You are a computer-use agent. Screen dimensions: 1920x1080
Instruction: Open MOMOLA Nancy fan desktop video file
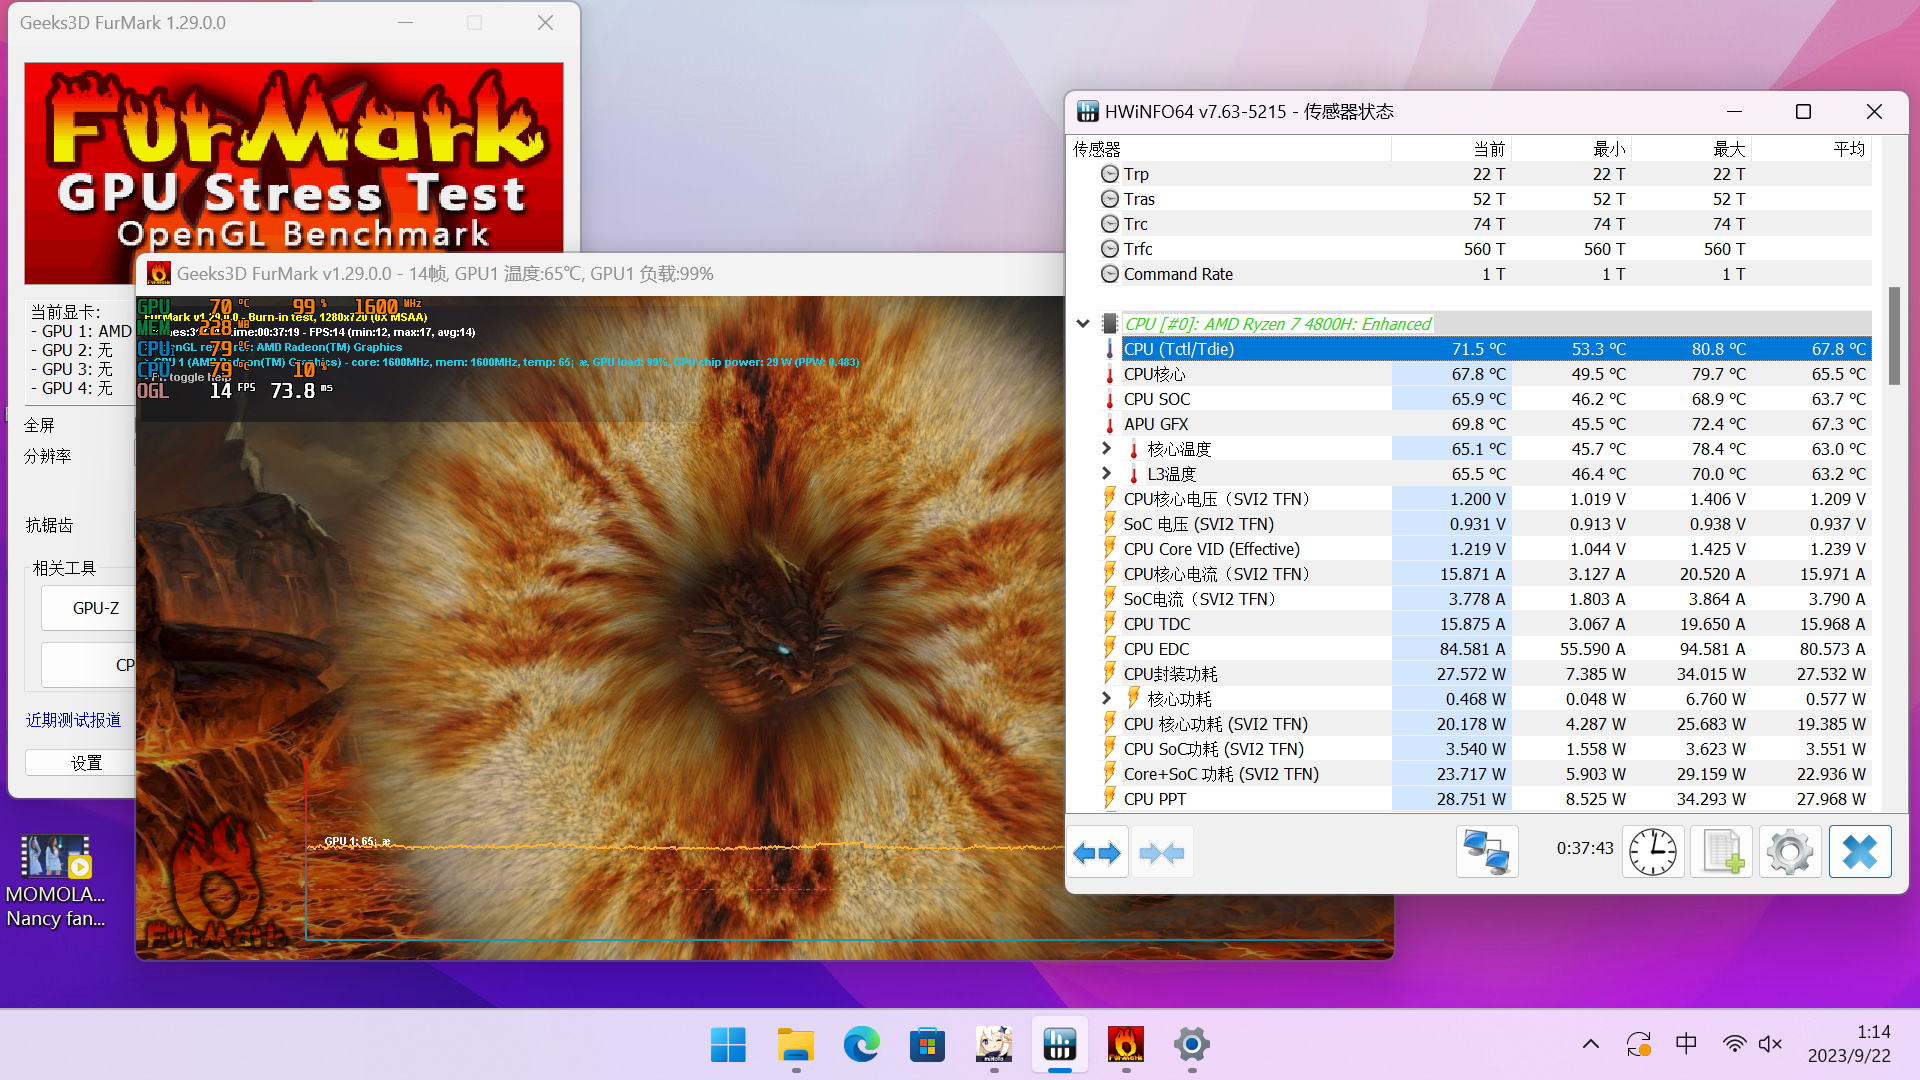(56, 881)
